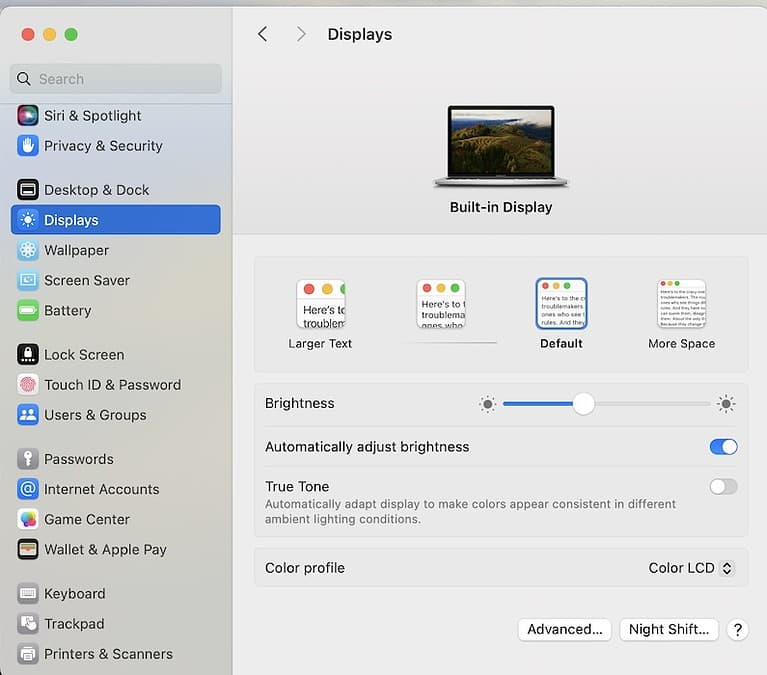This screenshot has width=767, height=675.
Task: Open the Battery icon in sidebar
Action: [28, 310]
